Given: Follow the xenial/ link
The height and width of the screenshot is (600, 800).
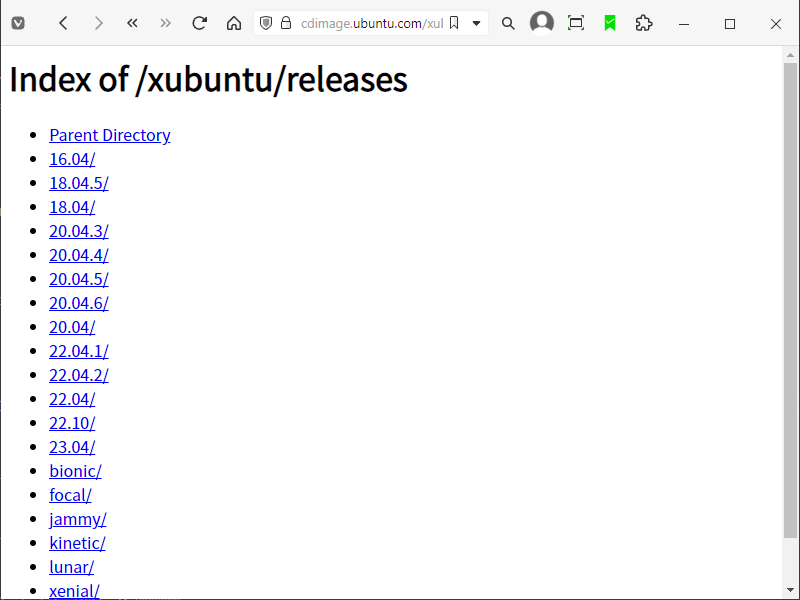Looking at the screenshot, I should [x=74, y=591].
